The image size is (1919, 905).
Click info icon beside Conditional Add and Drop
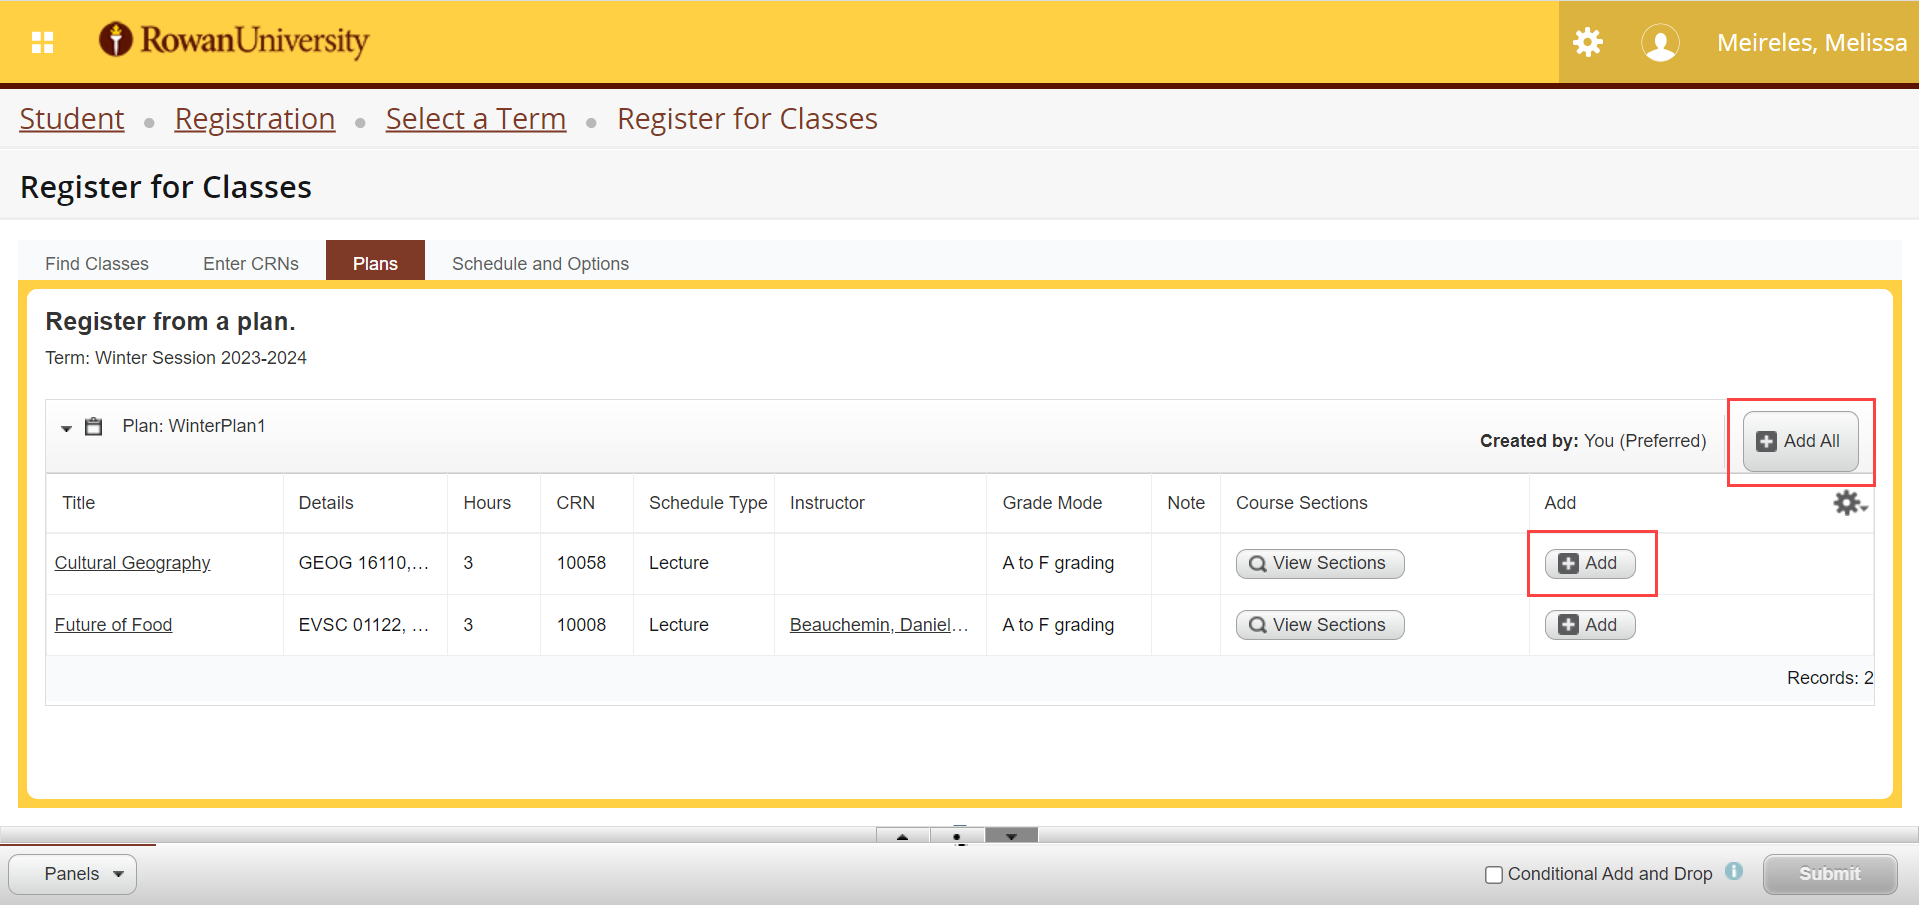pyautogui.click(x=1734, y=872)
